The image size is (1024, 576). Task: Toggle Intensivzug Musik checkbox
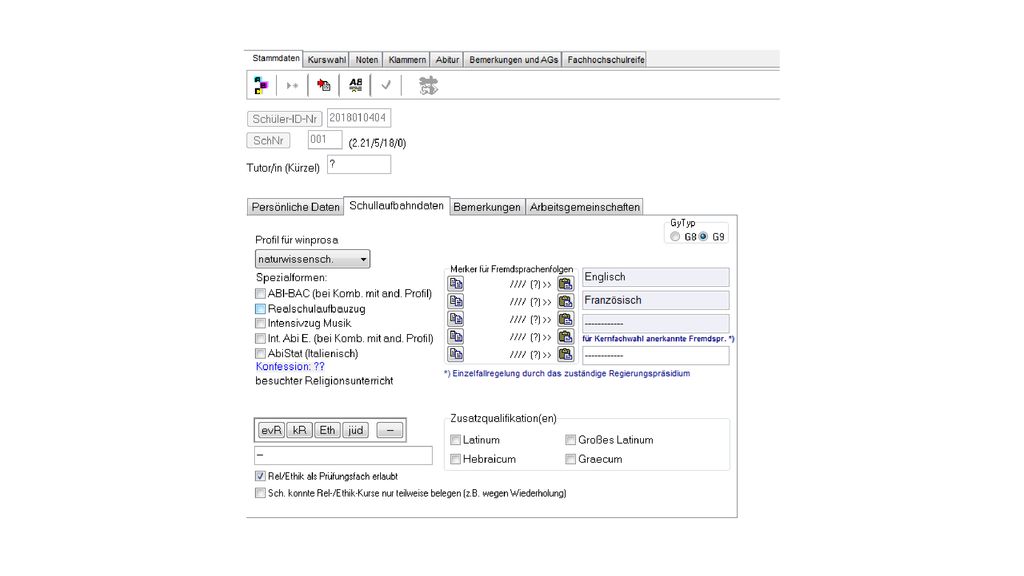pyautogui.click(x=260, y=323)
